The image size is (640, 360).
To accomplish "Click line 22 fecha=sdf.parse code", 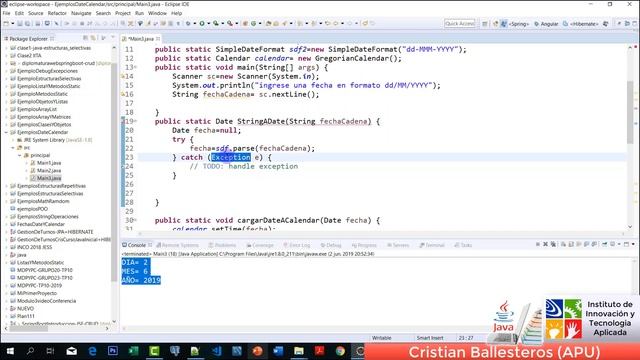I will click(252, 149).
